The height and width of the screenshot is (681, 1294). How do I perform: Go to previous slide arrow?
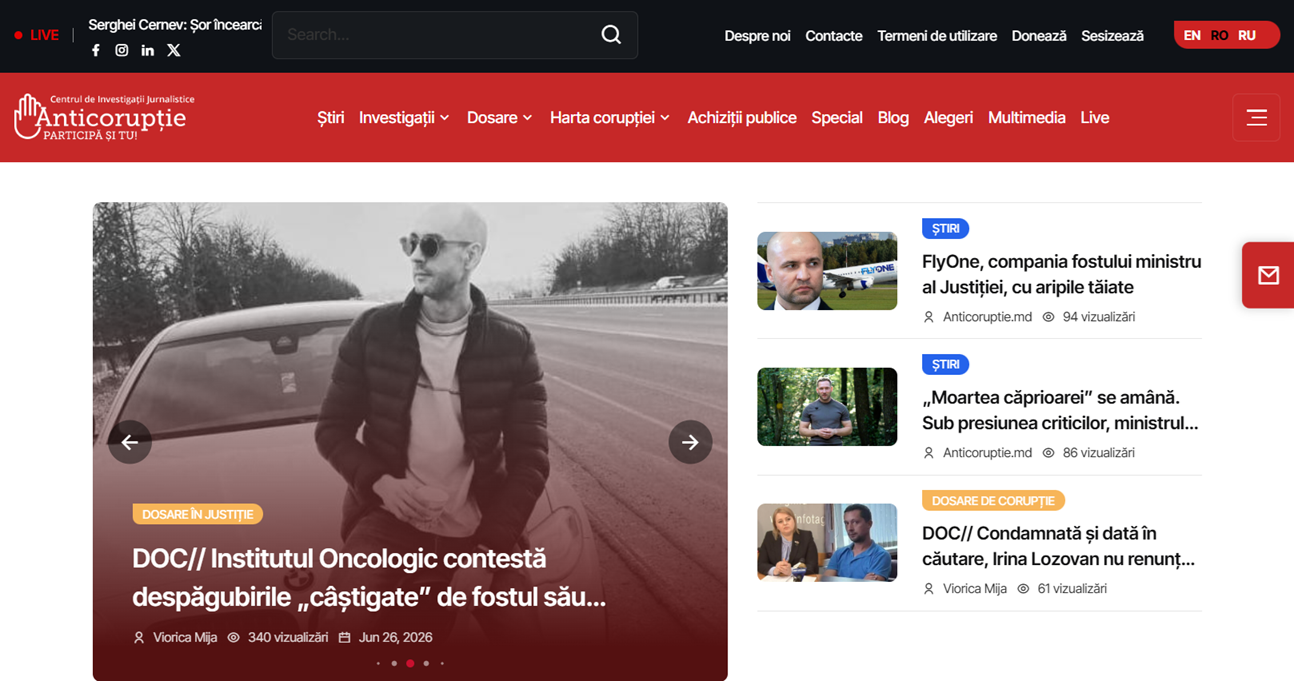coord(130,442)
